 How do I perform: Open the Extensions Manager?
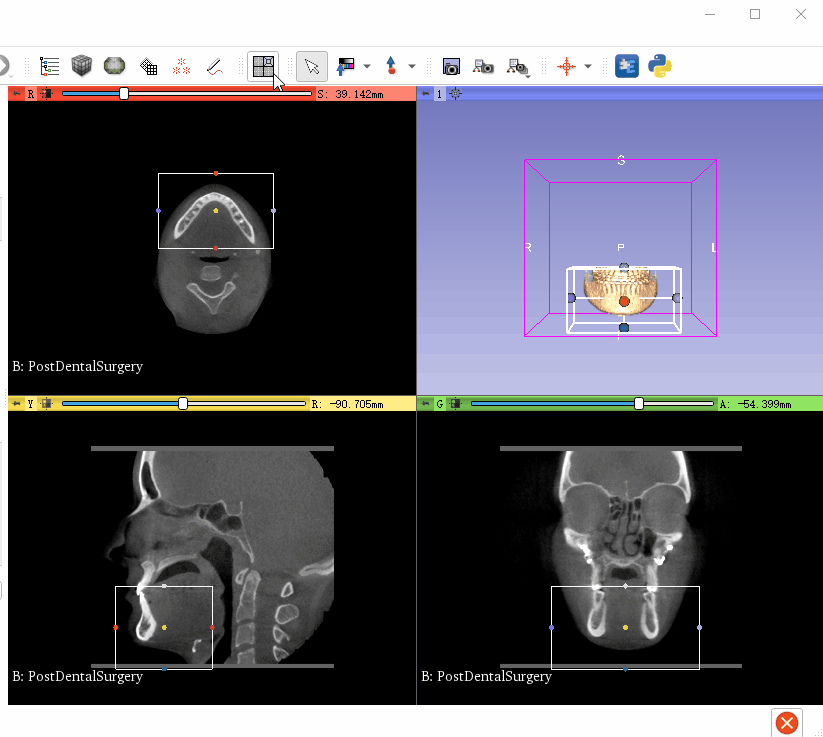pos(626,66)
